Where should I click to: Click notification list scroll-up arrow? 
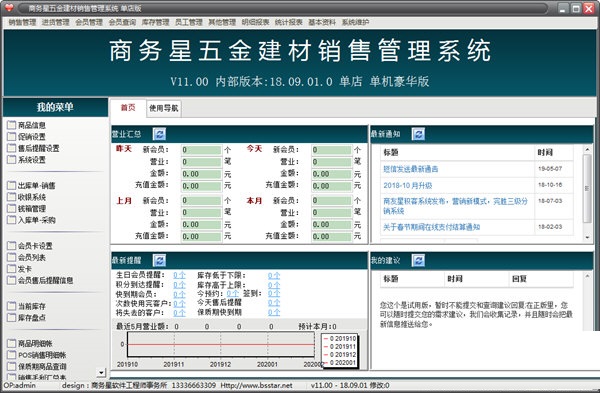tap(587, 149)
